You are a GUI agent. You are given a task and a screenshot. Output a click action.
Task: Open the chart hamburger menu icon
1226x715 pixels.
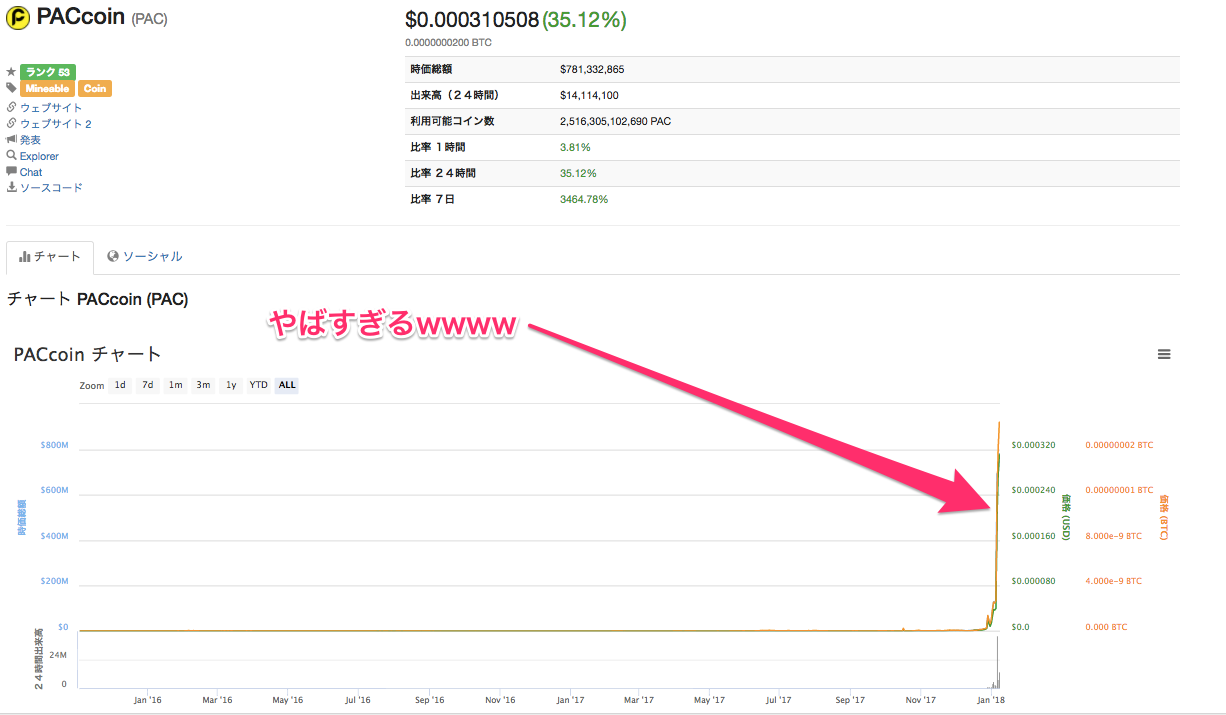1164,354
